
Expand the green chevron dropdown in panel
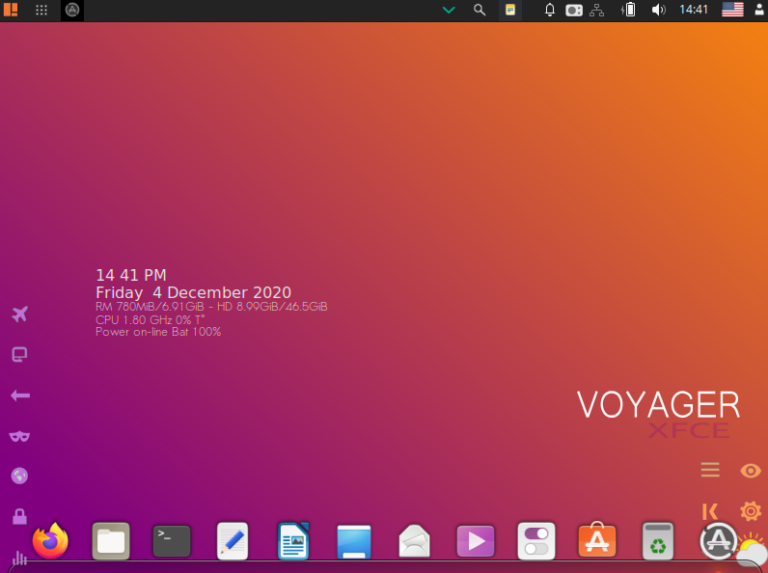pos(449,10)
